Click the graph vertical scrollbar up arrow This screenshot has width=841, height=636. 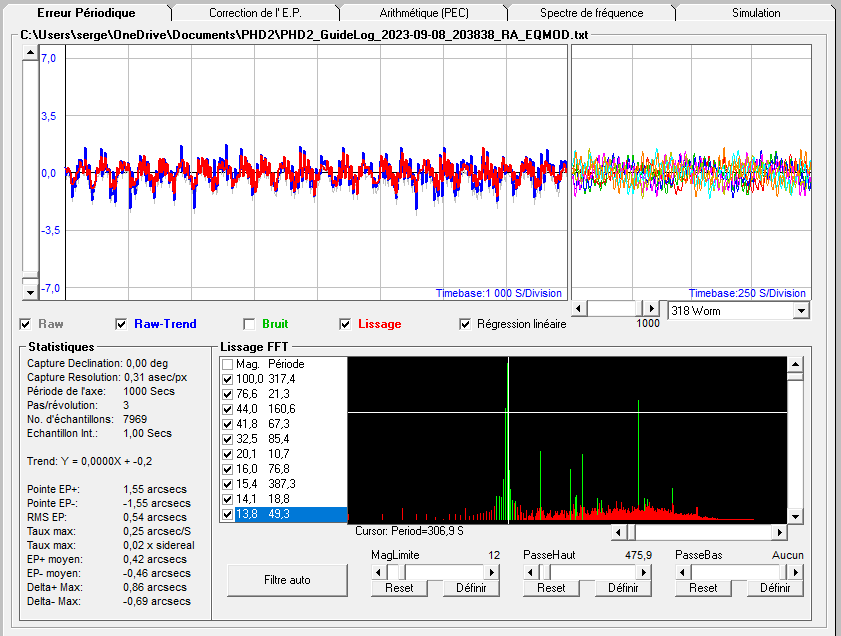click(x=30, y=52)
